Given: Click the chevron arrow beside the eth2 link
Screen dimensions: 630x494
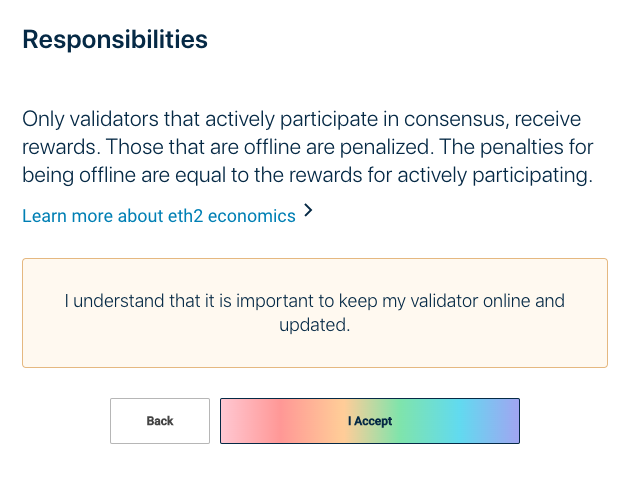Looking at the screenshot, I should coord(308,211).
